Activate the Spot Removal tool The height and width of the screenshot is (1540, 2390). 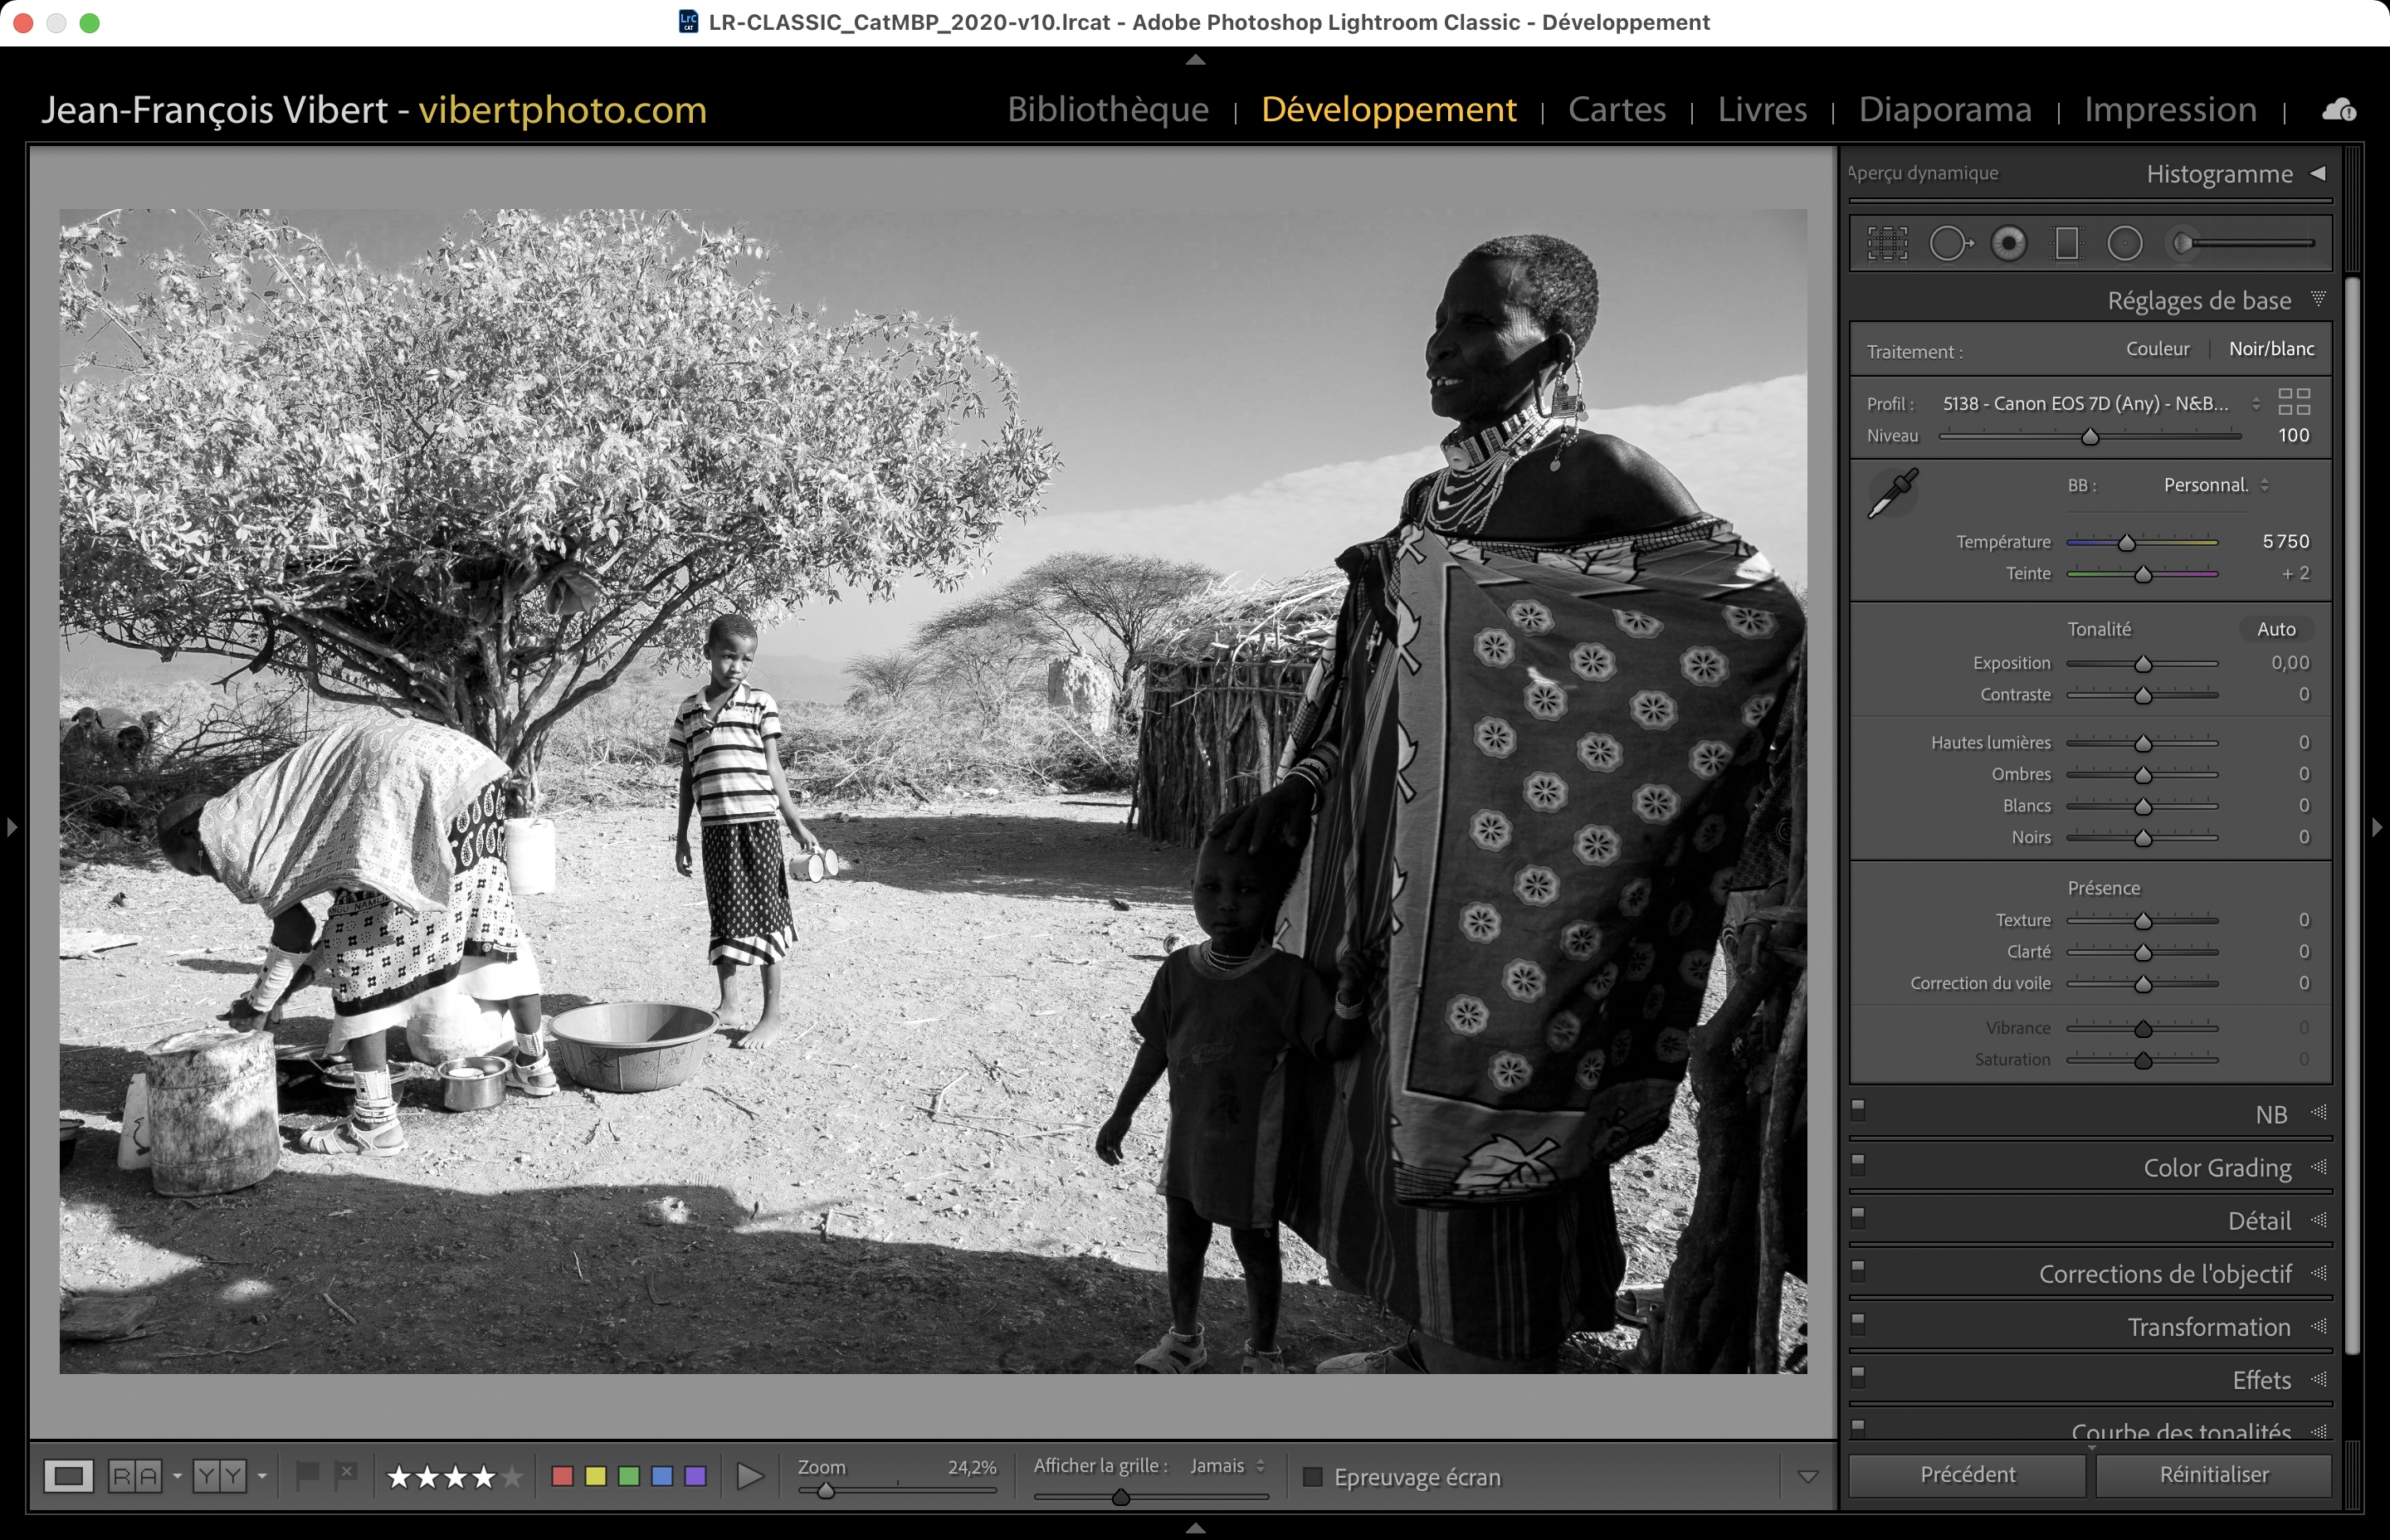coord(1948,243)
